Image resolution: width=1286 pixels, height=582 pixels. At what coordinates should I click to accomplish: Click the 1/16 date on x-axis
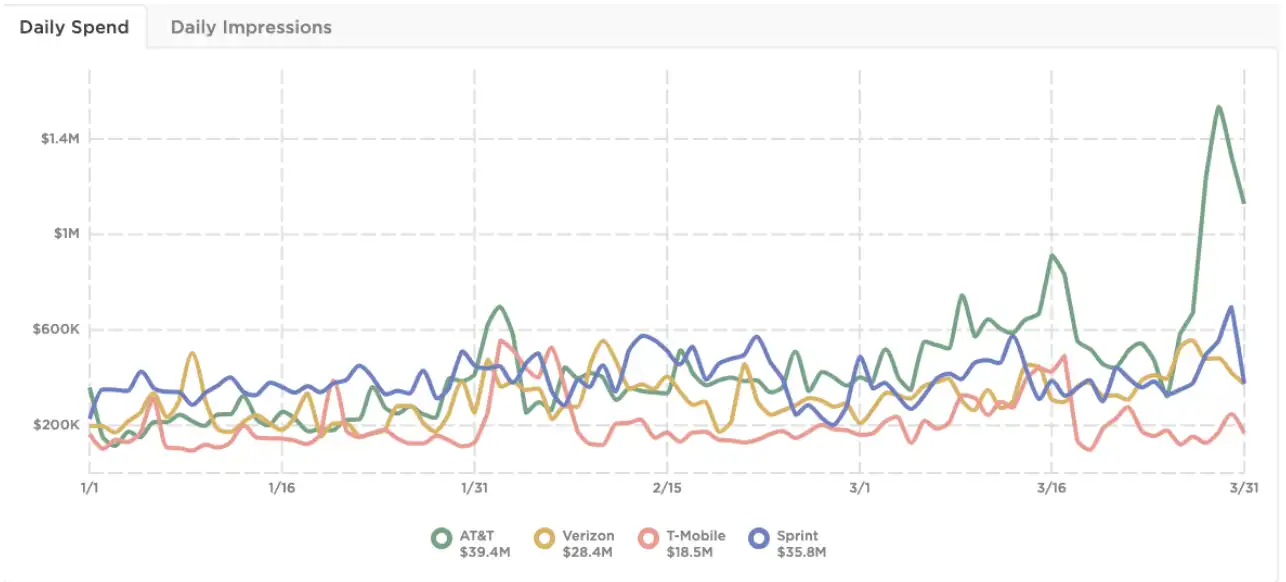(282, 487)
